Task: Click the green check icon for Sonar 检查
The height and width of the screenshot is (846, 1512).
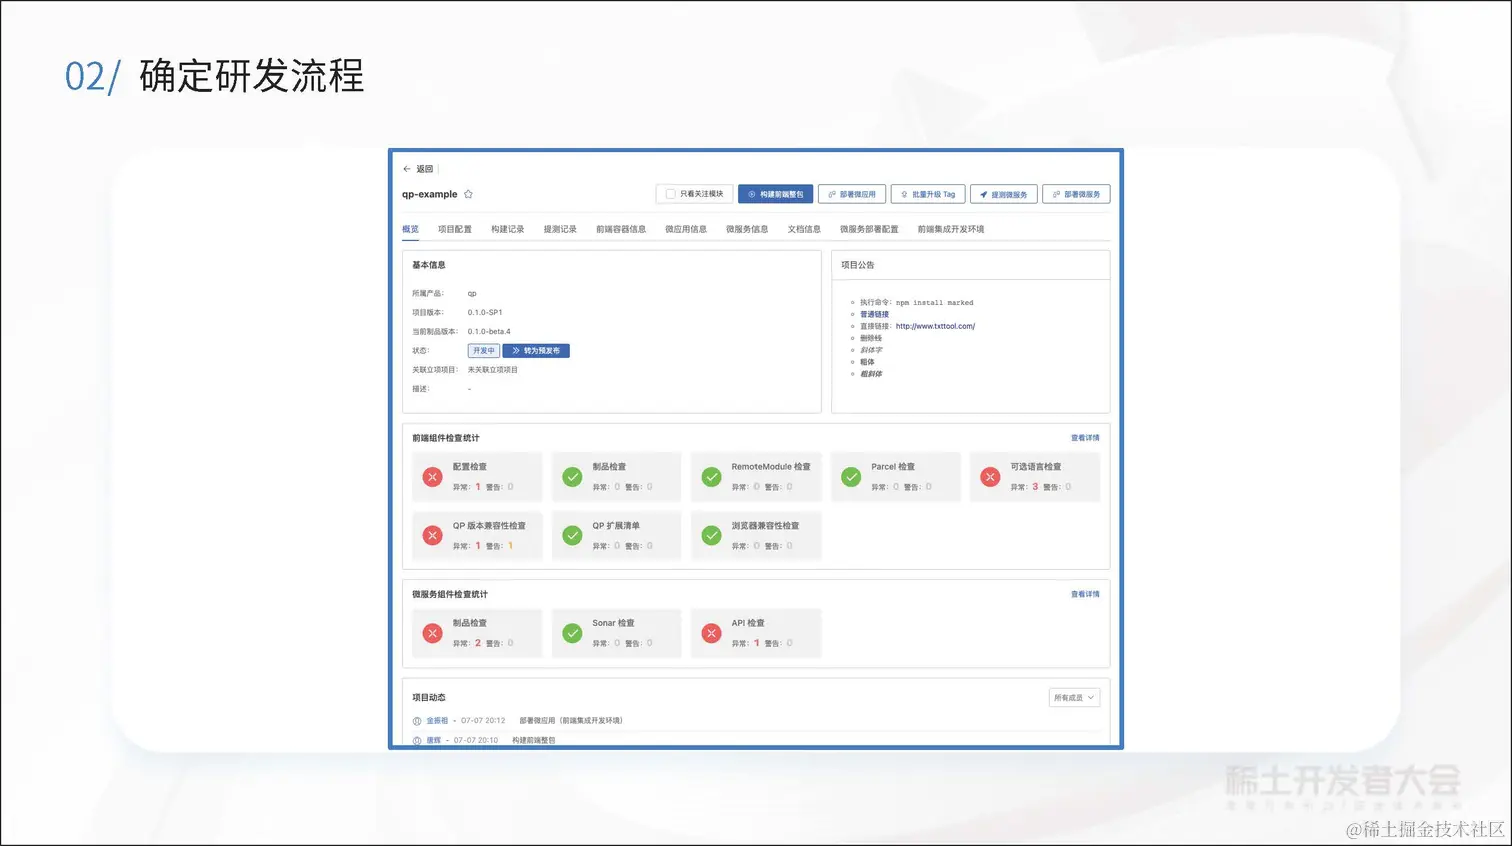Action: click(572, 633)
